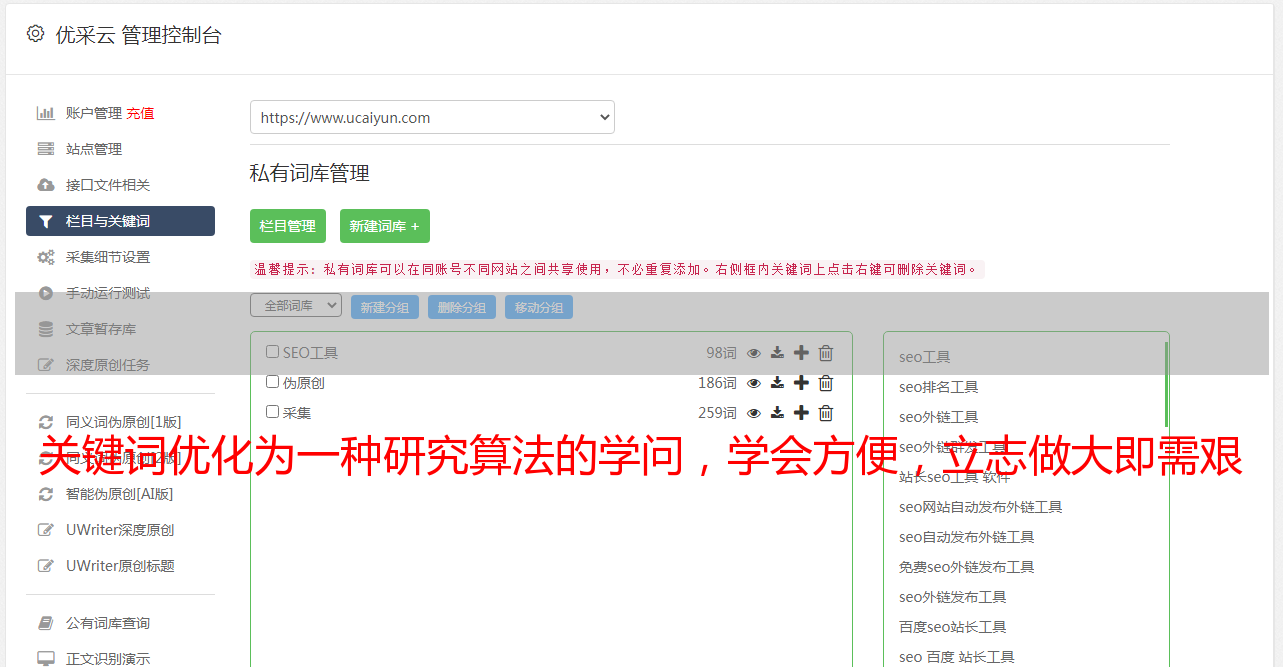This screenshot has height=667, width=1283.
Task: Click the plus icon in the 伪原创 row
Action: (x=801, y=383)
